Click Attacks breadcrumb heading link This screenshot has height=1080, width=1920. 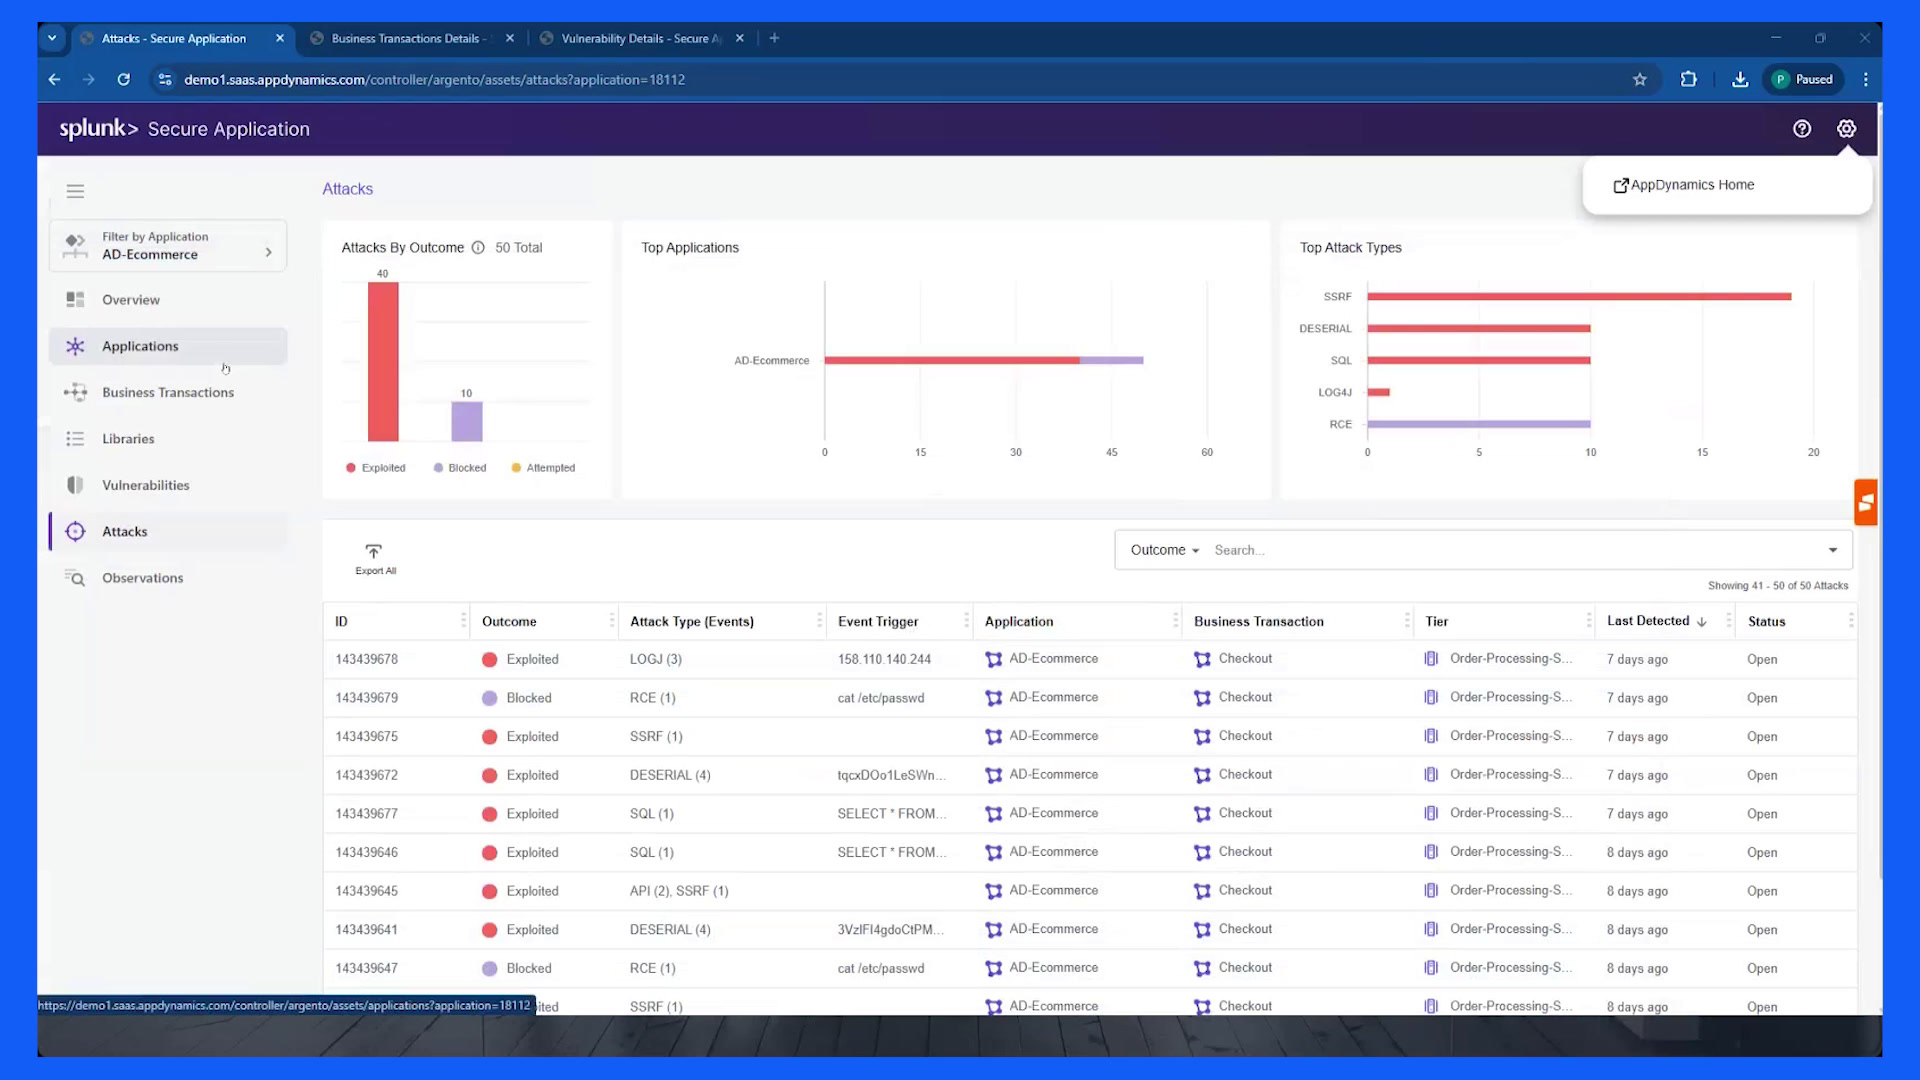347,189
